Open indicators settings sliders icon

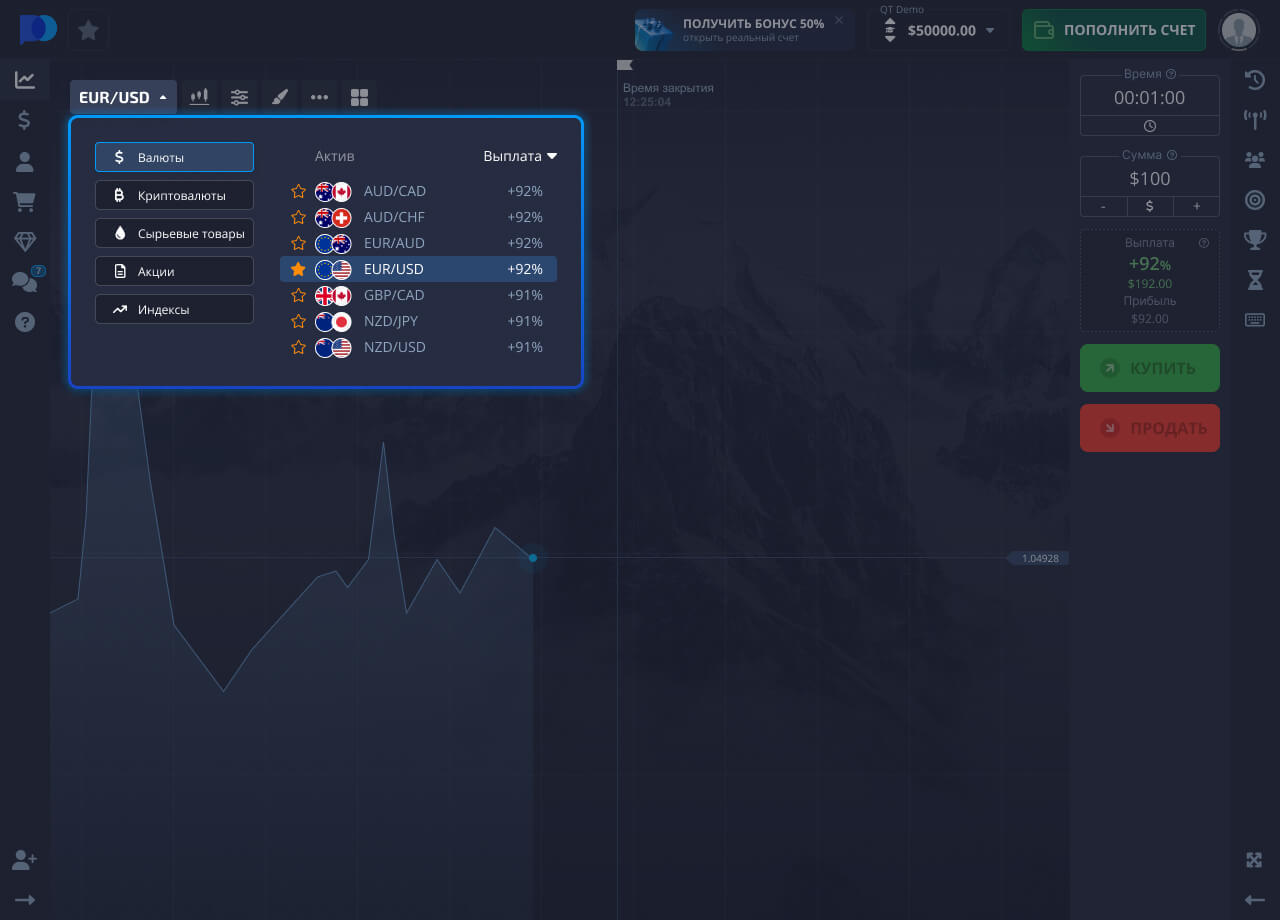tap(240, 97)
